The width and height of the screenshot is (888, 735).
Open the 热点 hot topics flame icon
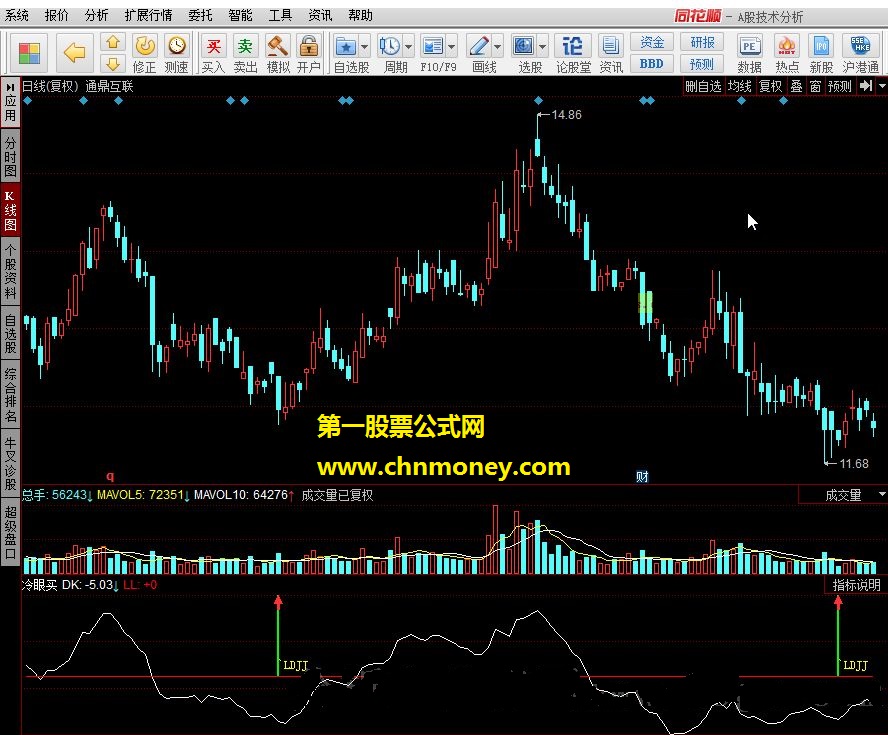tap(787, 54)
